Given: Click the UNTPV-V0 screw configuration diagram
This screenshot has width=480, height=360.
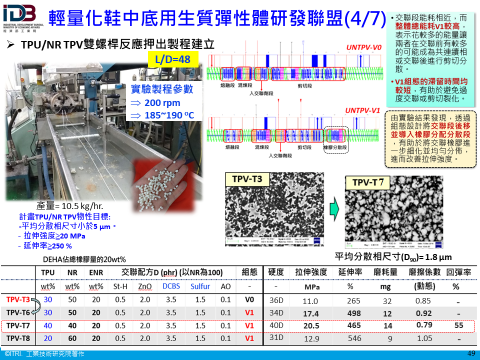Looking at the screenshot, I should 295,68.
